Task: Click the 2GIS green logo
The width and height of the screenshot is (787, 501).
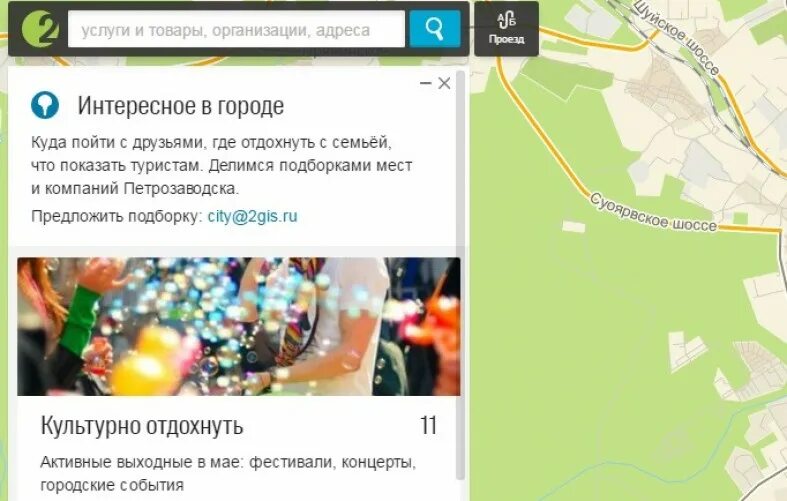Action: (40, 29)
